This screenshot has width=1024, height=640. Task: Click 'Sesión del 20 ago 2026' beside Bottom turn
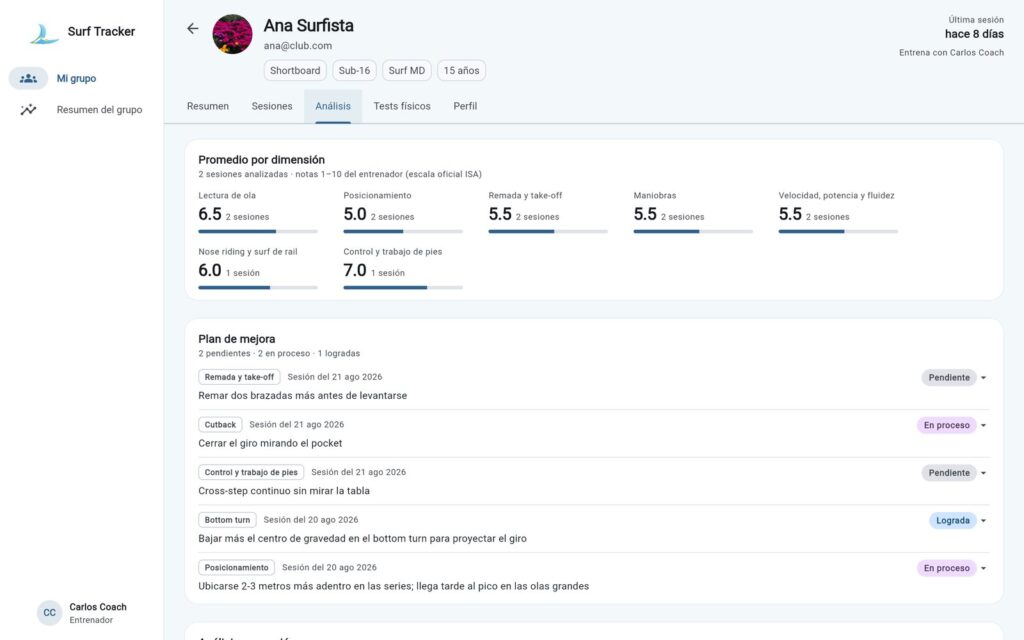pyautogui.click(x=311, y=520)
